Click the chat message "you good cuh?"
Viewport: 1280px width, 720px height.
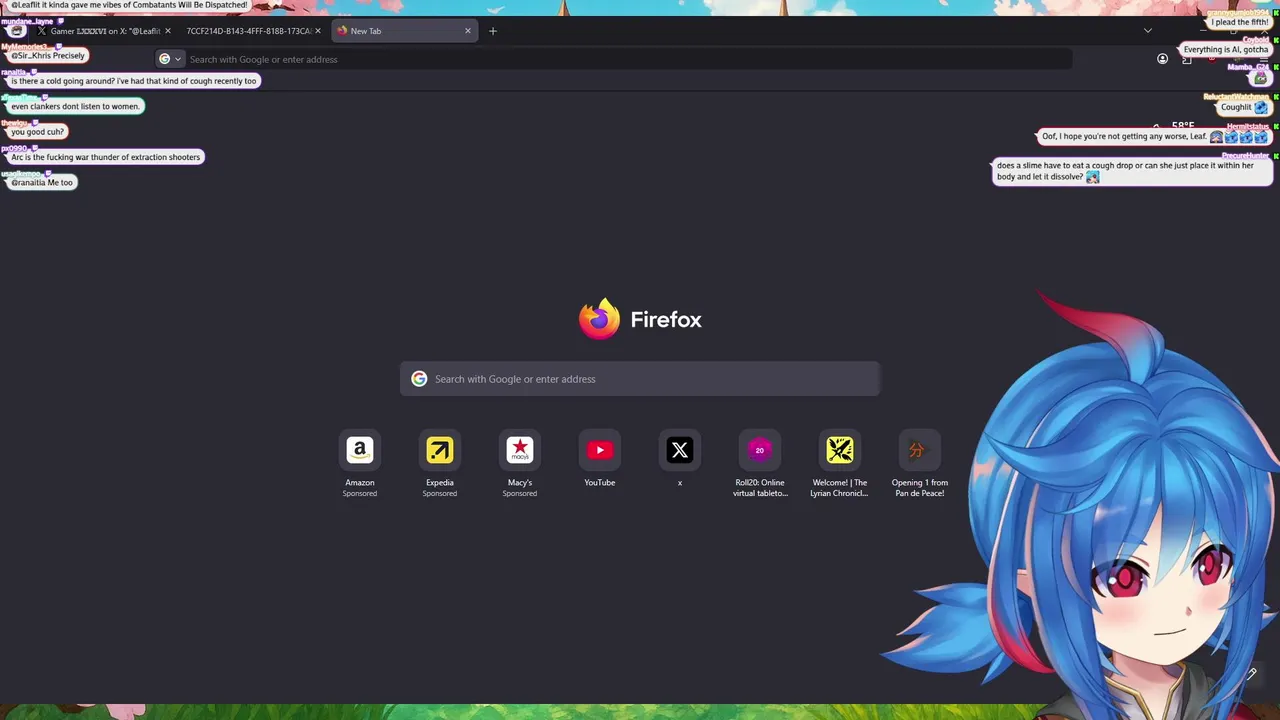tap(37, 132)
